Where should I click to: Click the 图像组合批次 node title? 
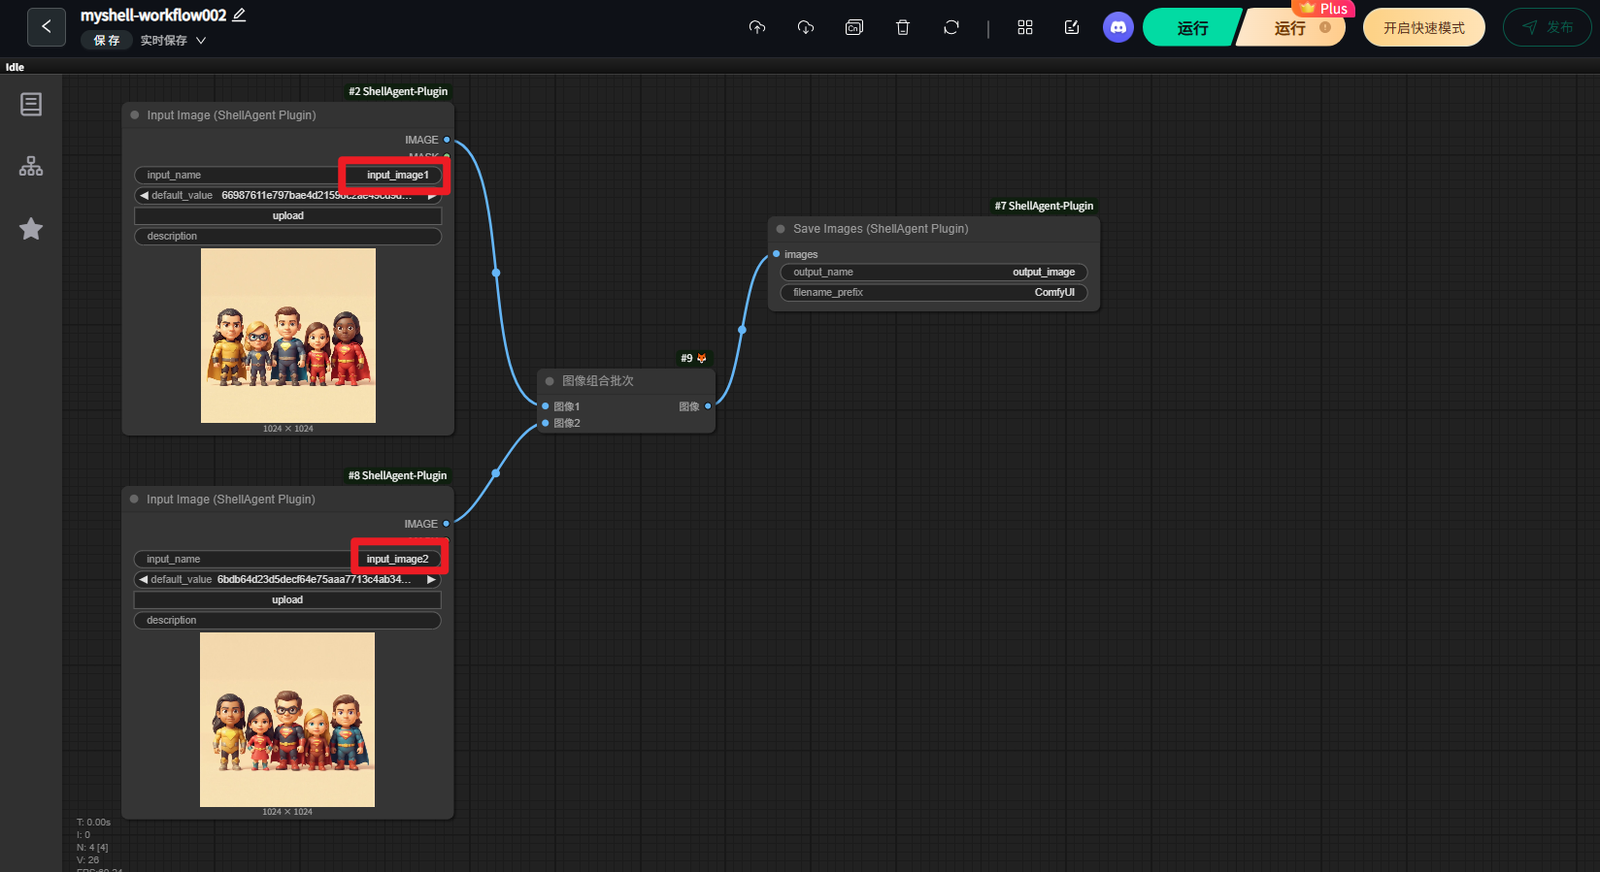pyautogui.click(x=598, y=381)
